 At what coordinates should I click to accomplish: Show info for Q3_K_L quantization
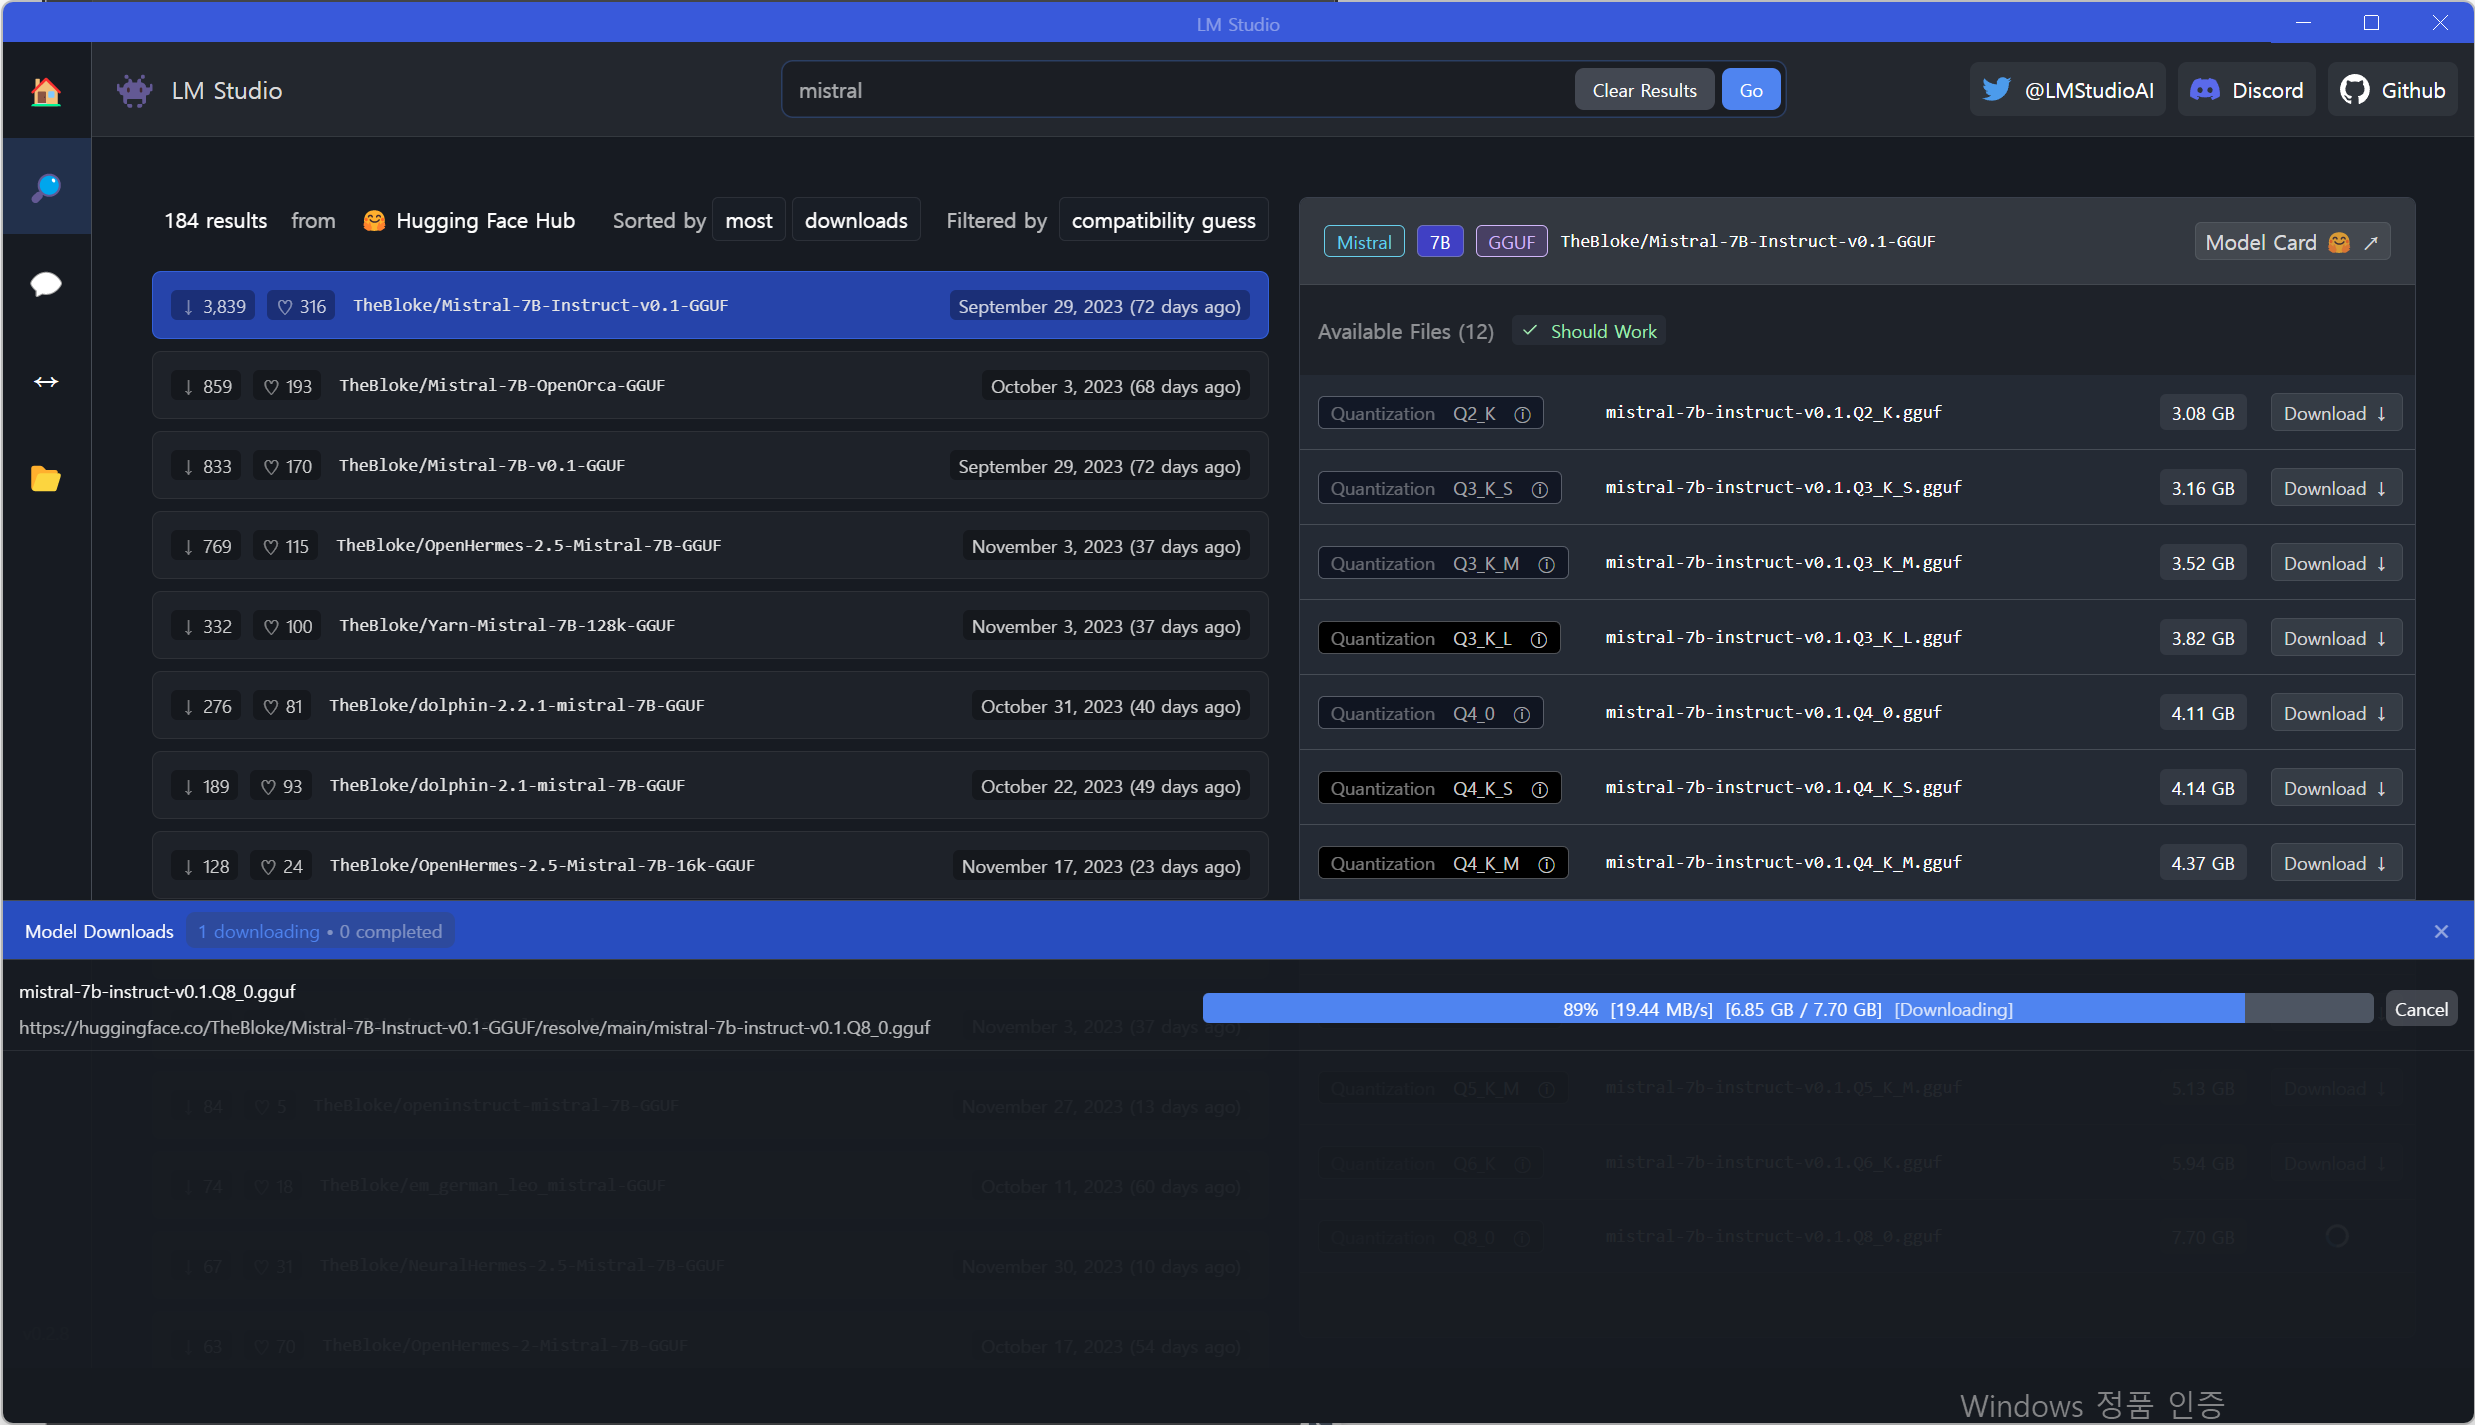pos(1539,639)
